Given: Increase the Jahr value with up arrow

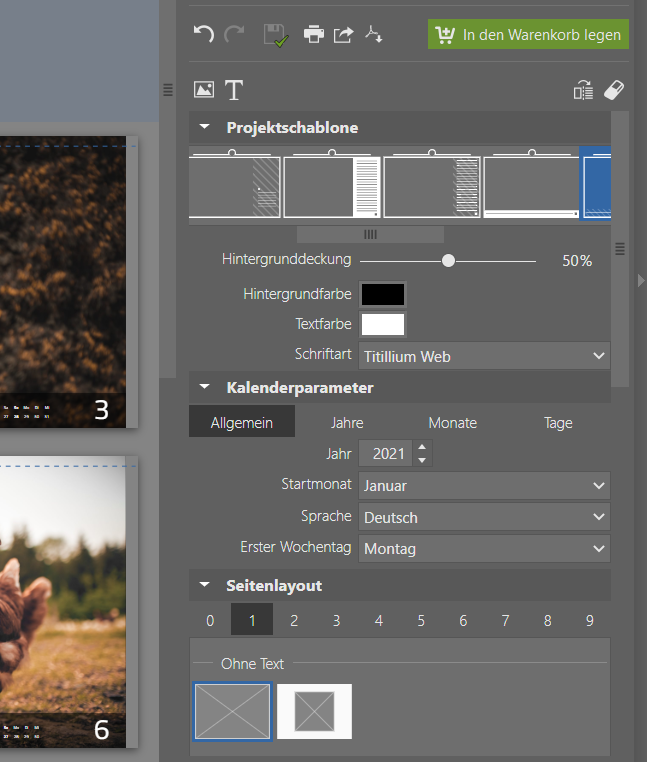Looking at the screenshot, I should [x=422, y=447].
